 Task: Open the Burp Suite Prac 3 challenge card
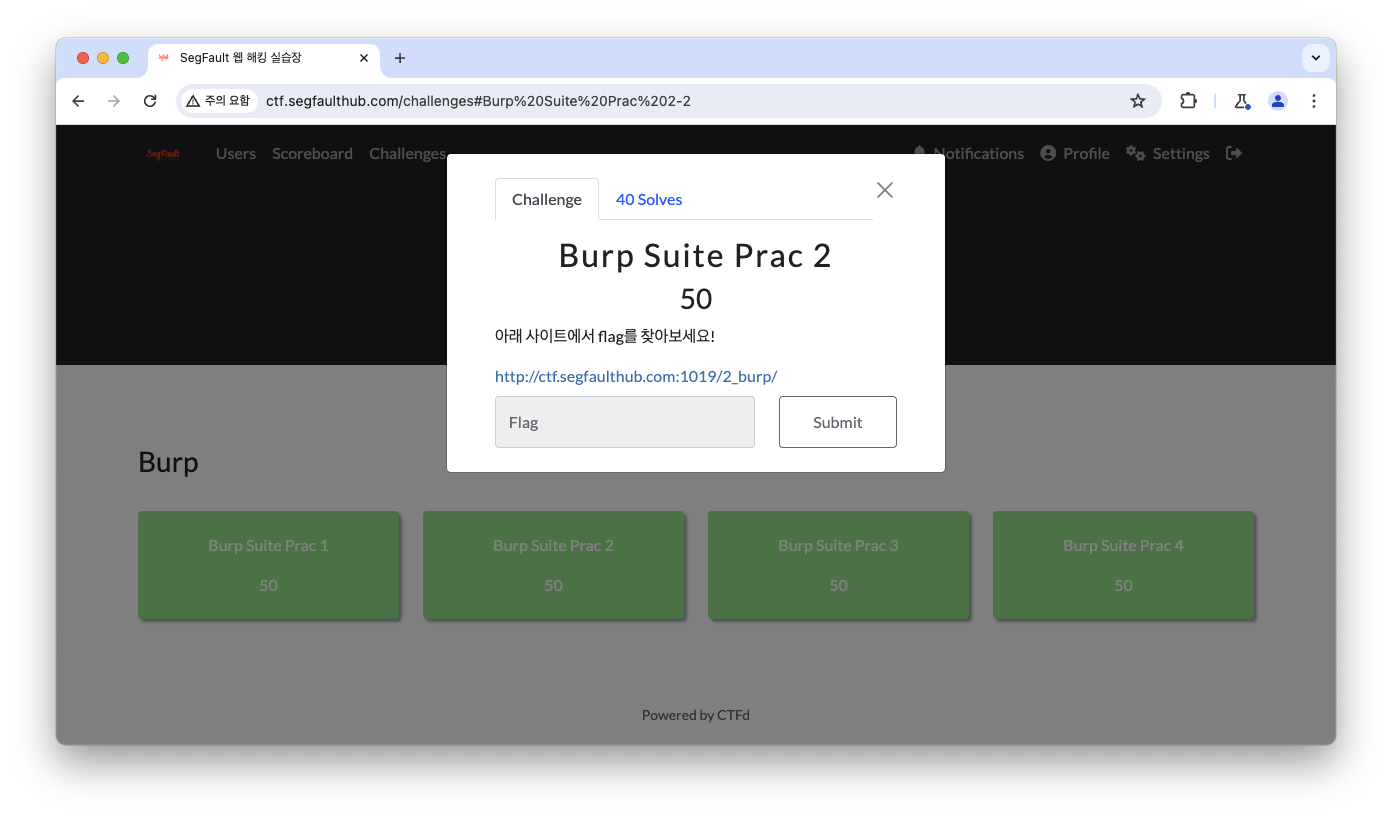838,565
